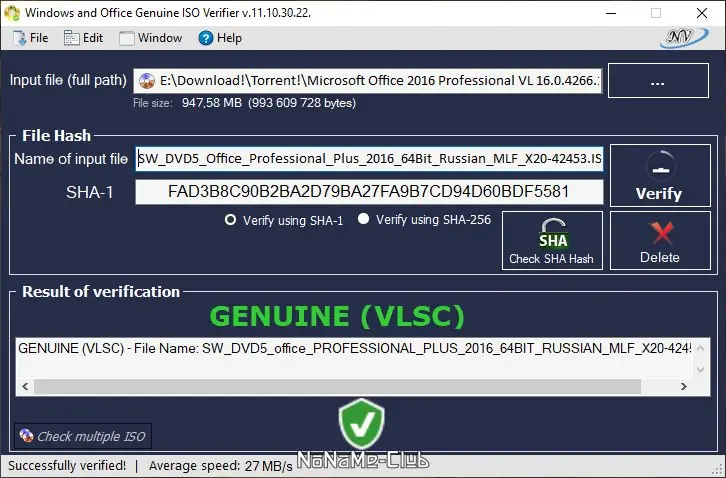
Task: Open the Help menu
Action: pyautogui.click(x=220, y=38)
